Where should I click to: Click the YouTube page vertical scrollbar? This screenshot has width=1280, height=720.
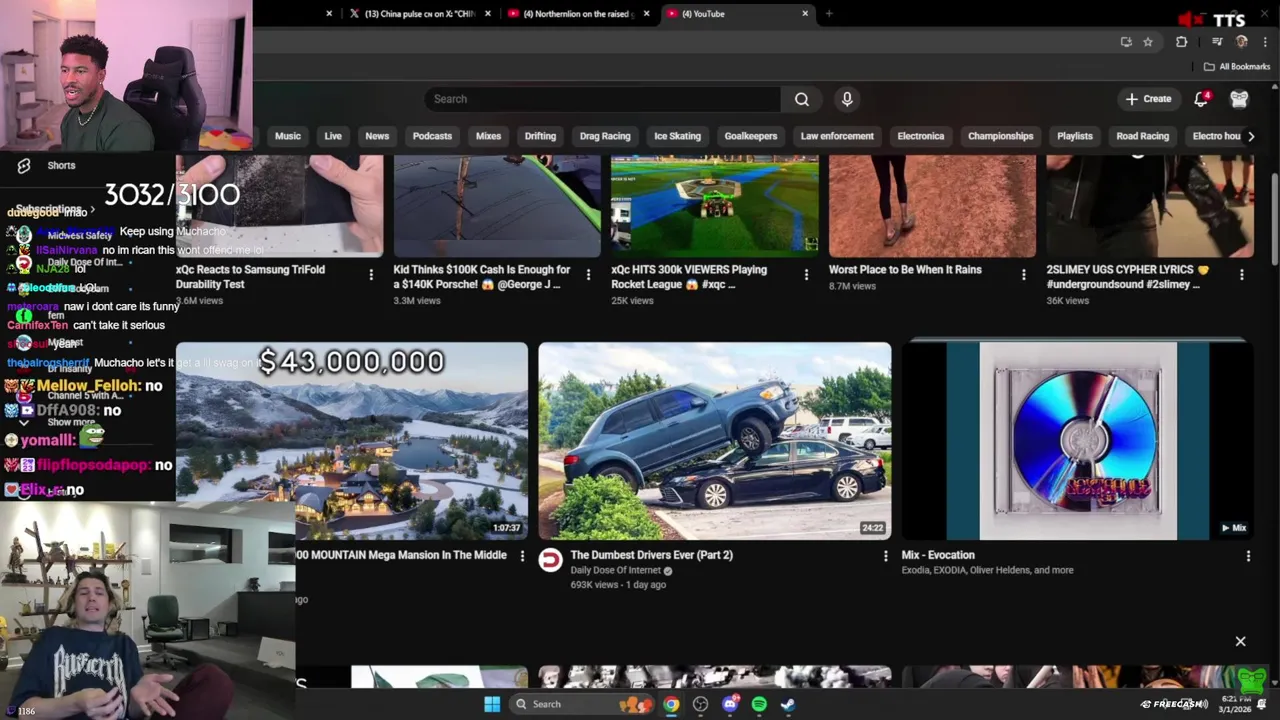pyautogui.click(x=1274, y=220)
